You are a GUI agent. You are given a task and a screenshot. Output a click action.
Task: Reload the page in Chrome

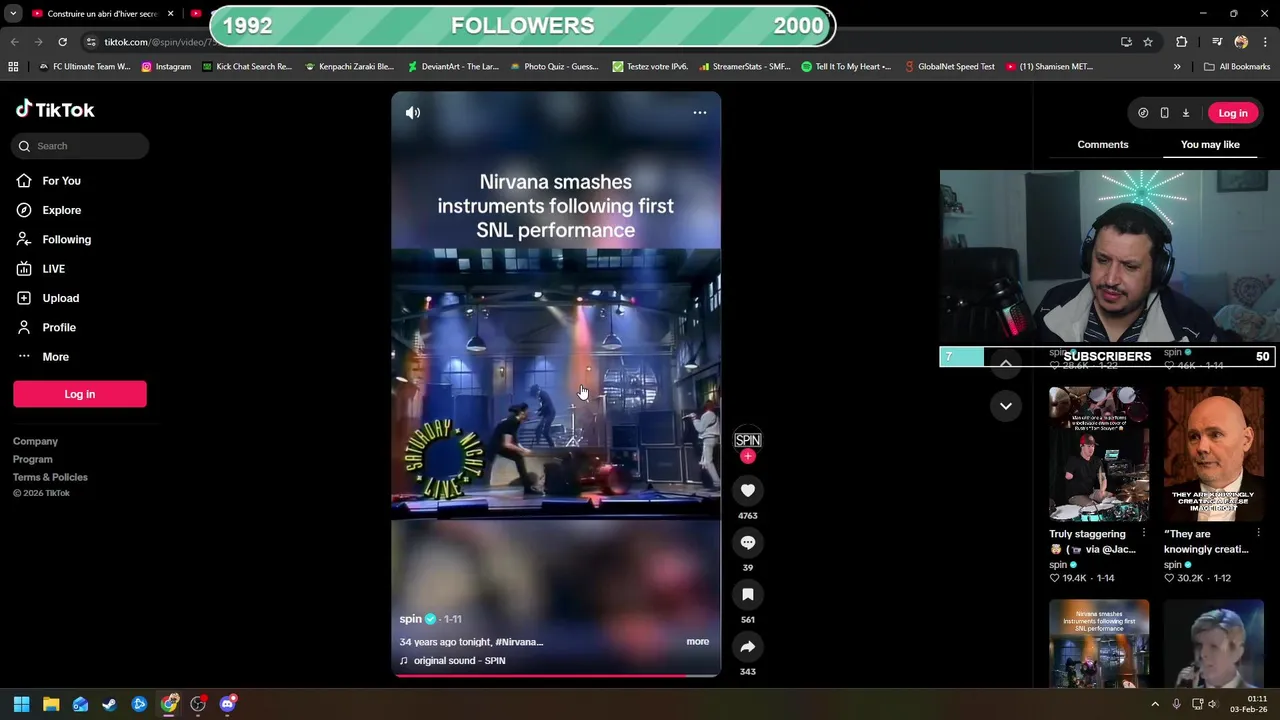pyautogui.click(x=62, y=42)
